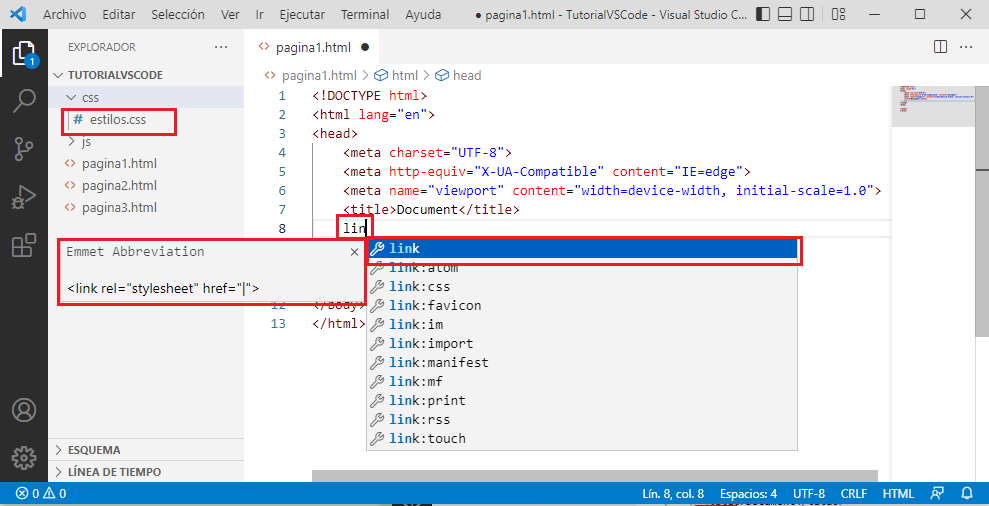Open the Ir menu
Image resolution: width=989 pixels, height=506 pixels.
259,14
